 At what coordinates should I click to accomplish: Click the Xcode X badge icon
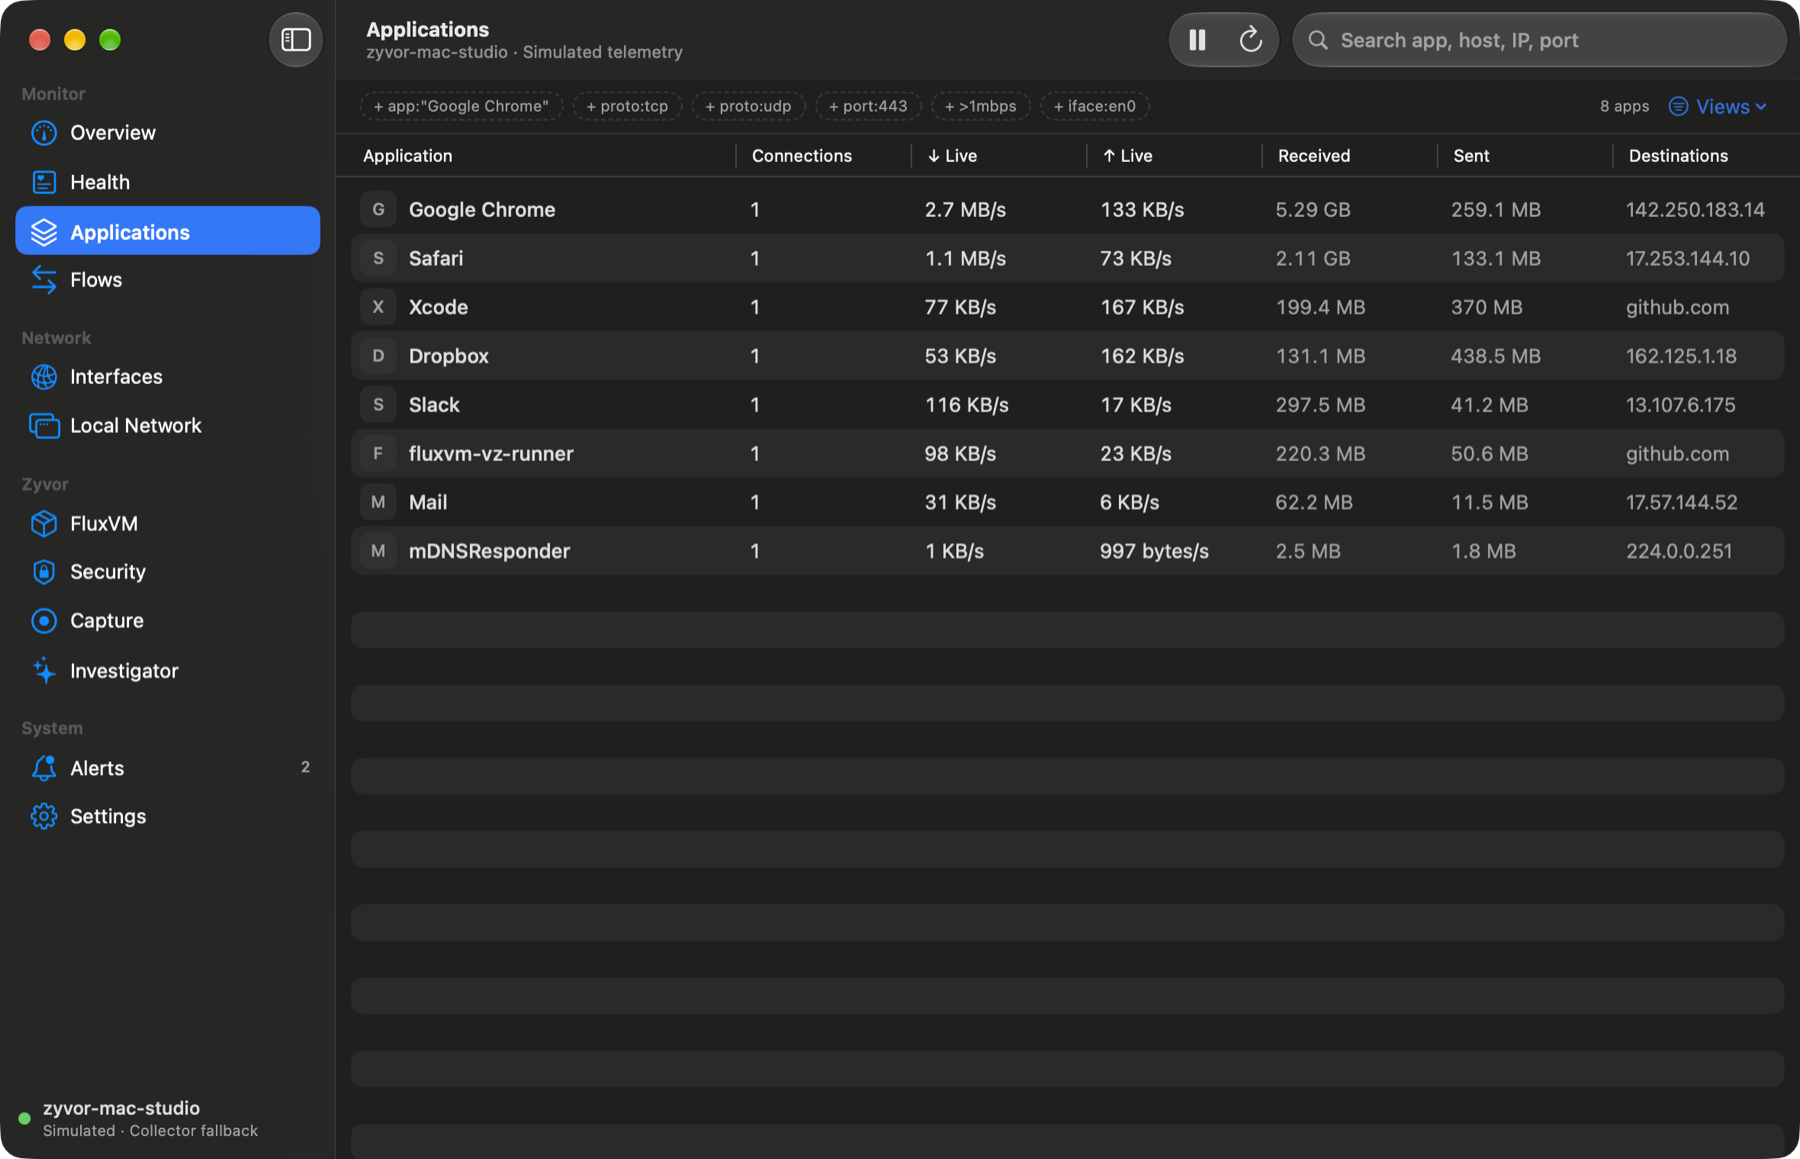(x=378, y=307)
